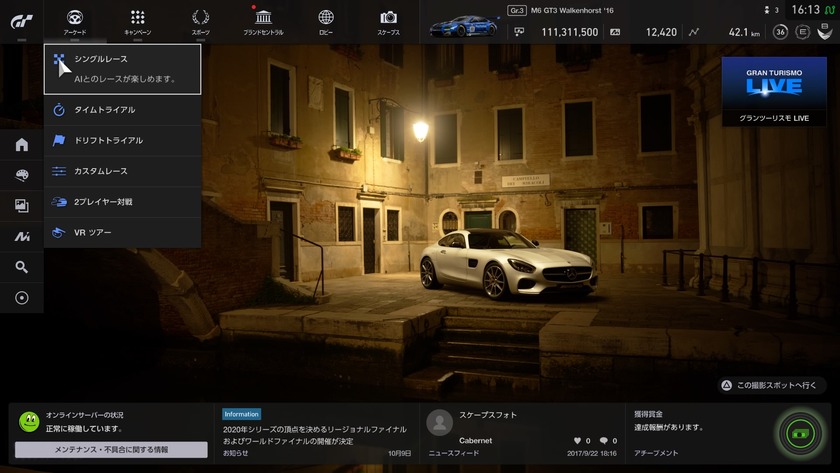The height and width of the screenshot is (473, 840).
Task: Open the Achievement (アチーブメント) link
Action: coord(656,453)
